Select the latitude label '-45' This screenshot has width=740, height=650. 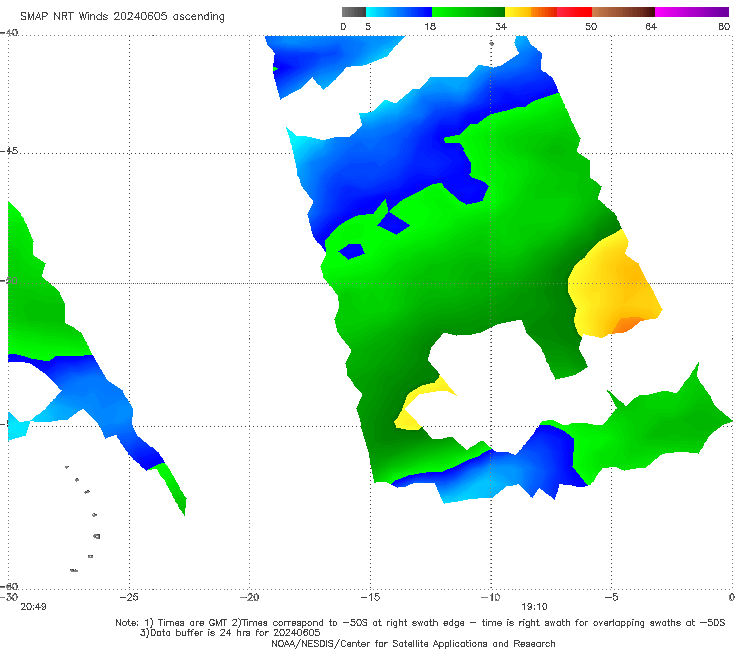click(x=9, y=151)
